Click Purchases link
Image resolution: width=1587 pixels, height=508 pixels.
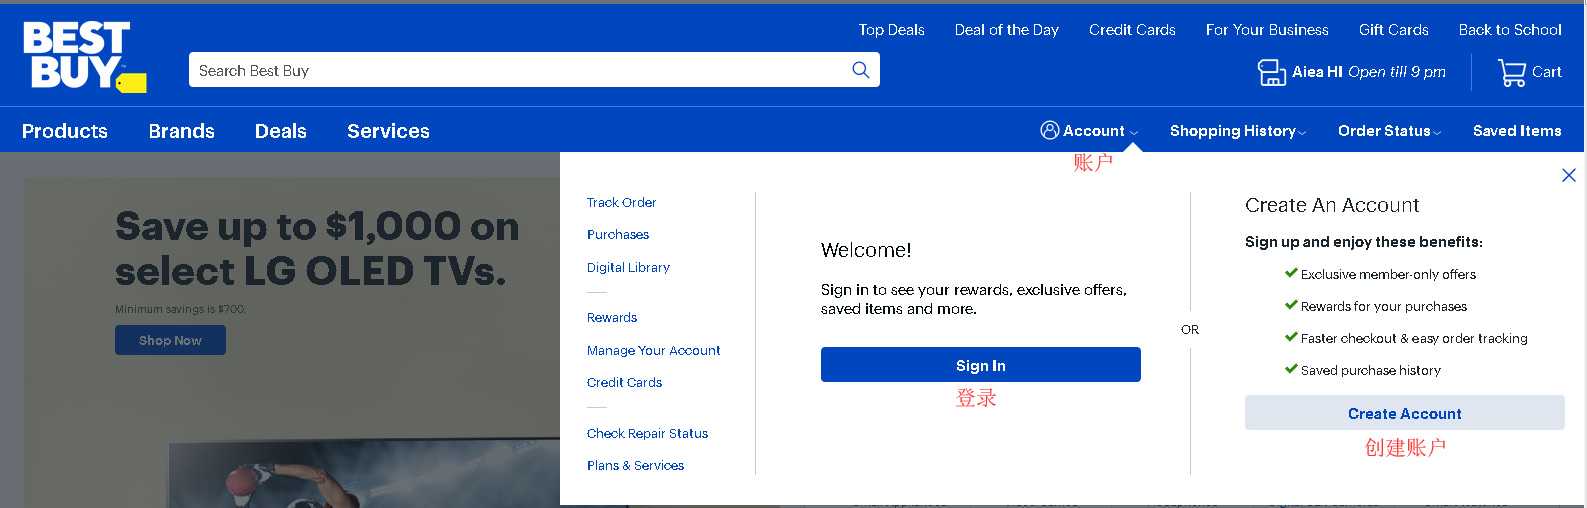coord(618,235)
